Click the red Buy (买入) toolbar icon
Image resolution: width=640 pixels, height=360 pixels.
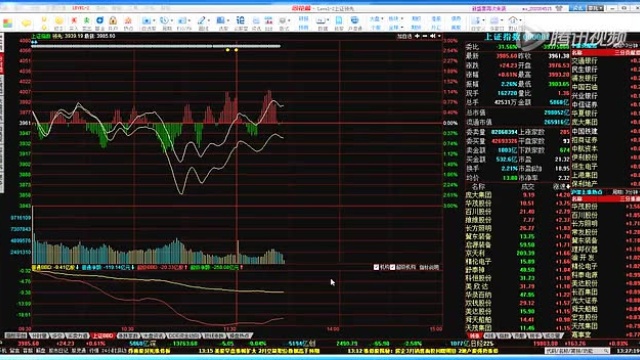(74, 20)
